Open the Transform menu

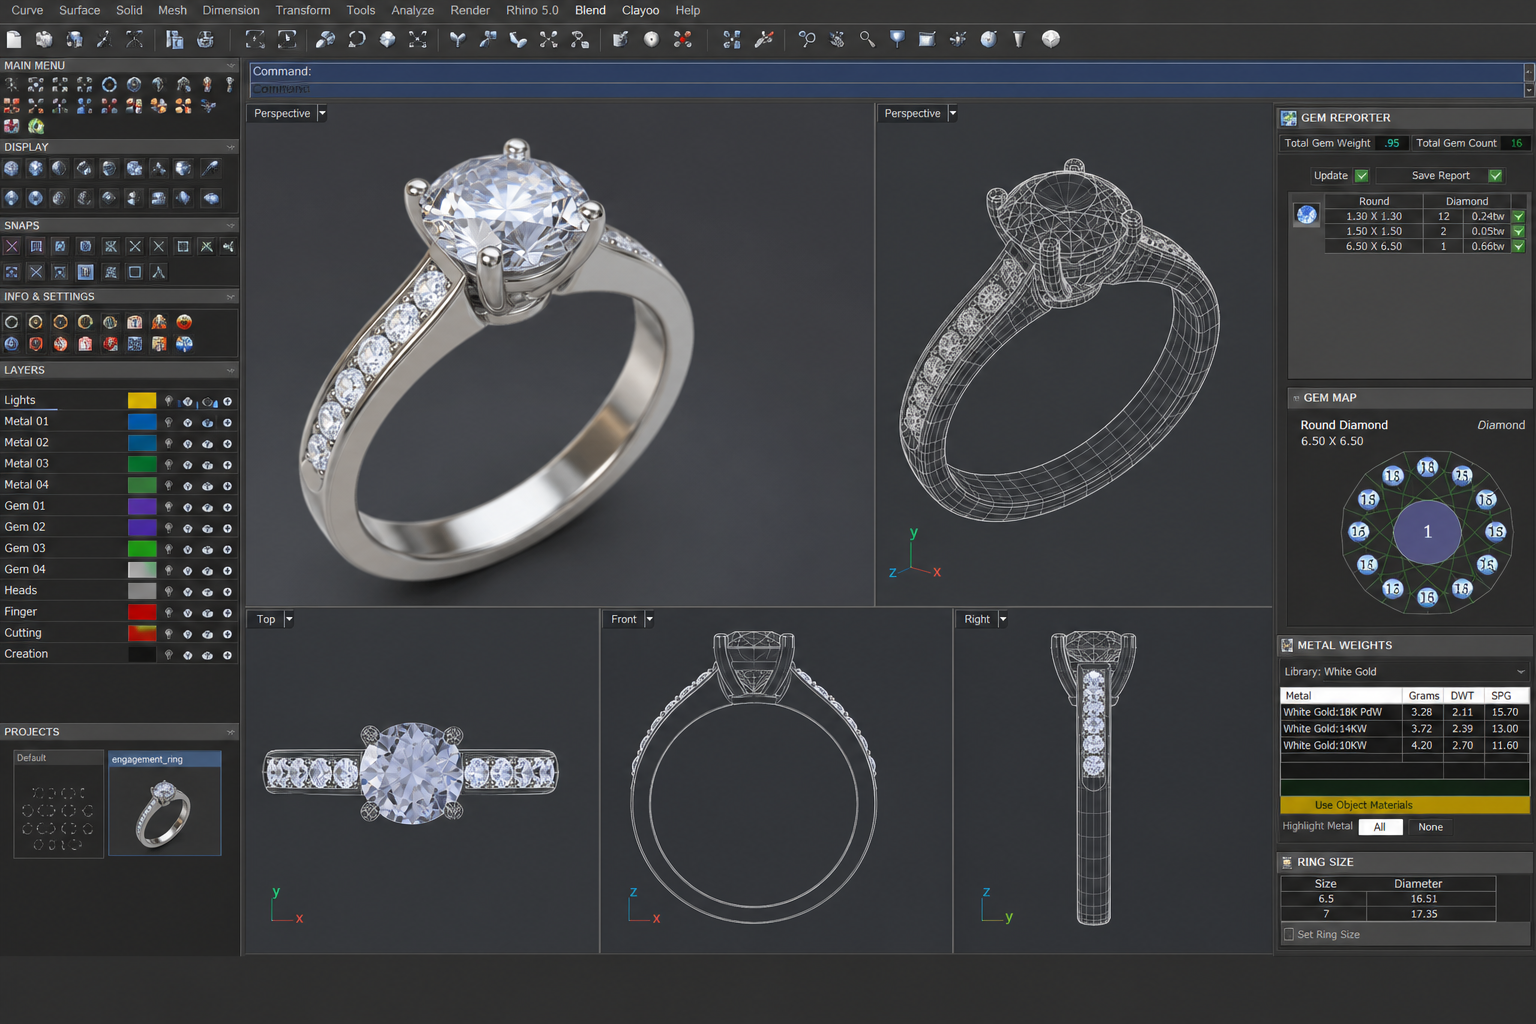coord(303,10)
